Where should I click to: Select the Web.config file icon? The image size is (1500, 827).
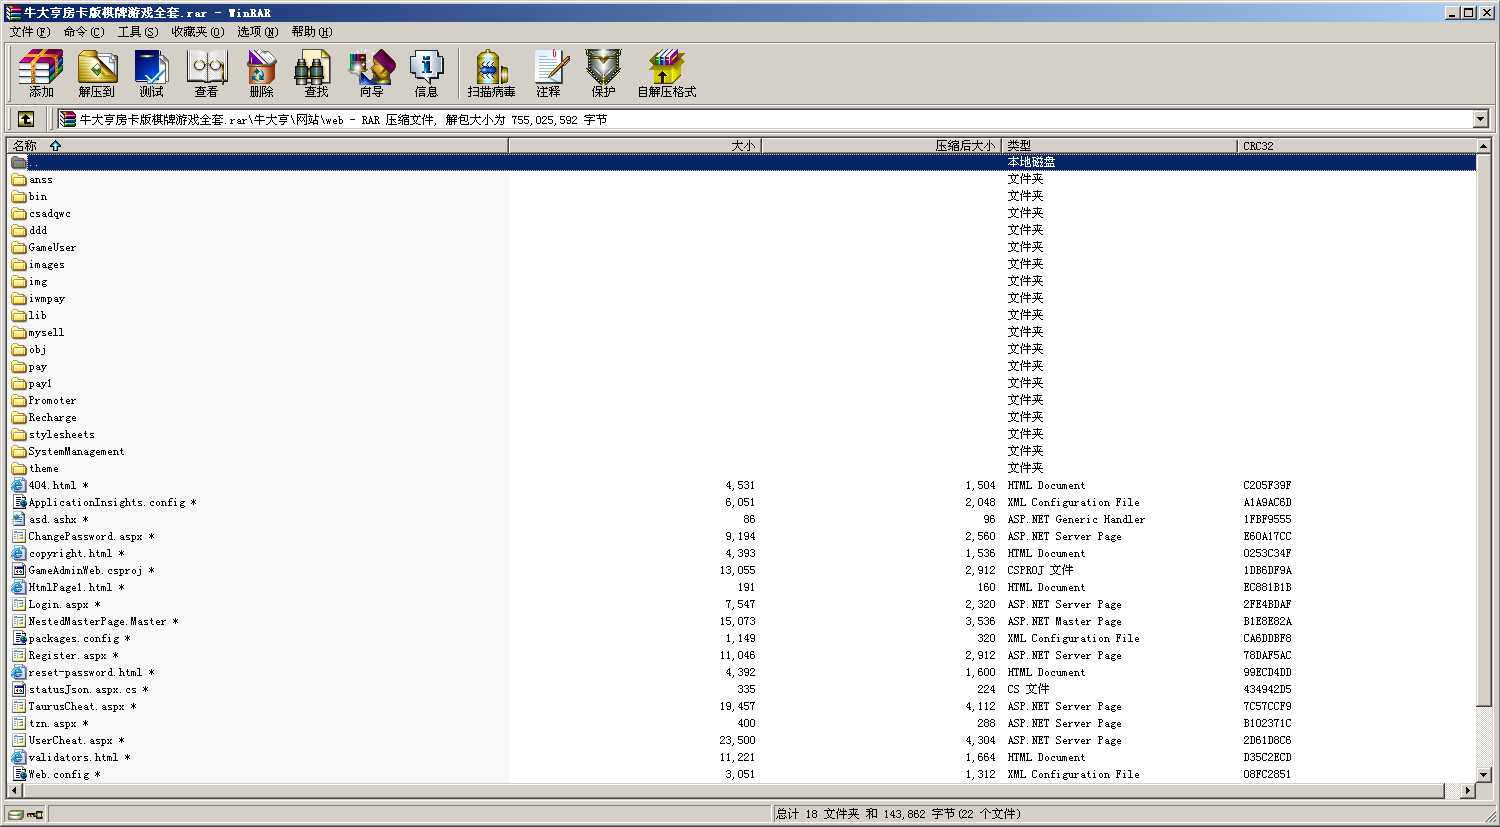click(19, 775)
